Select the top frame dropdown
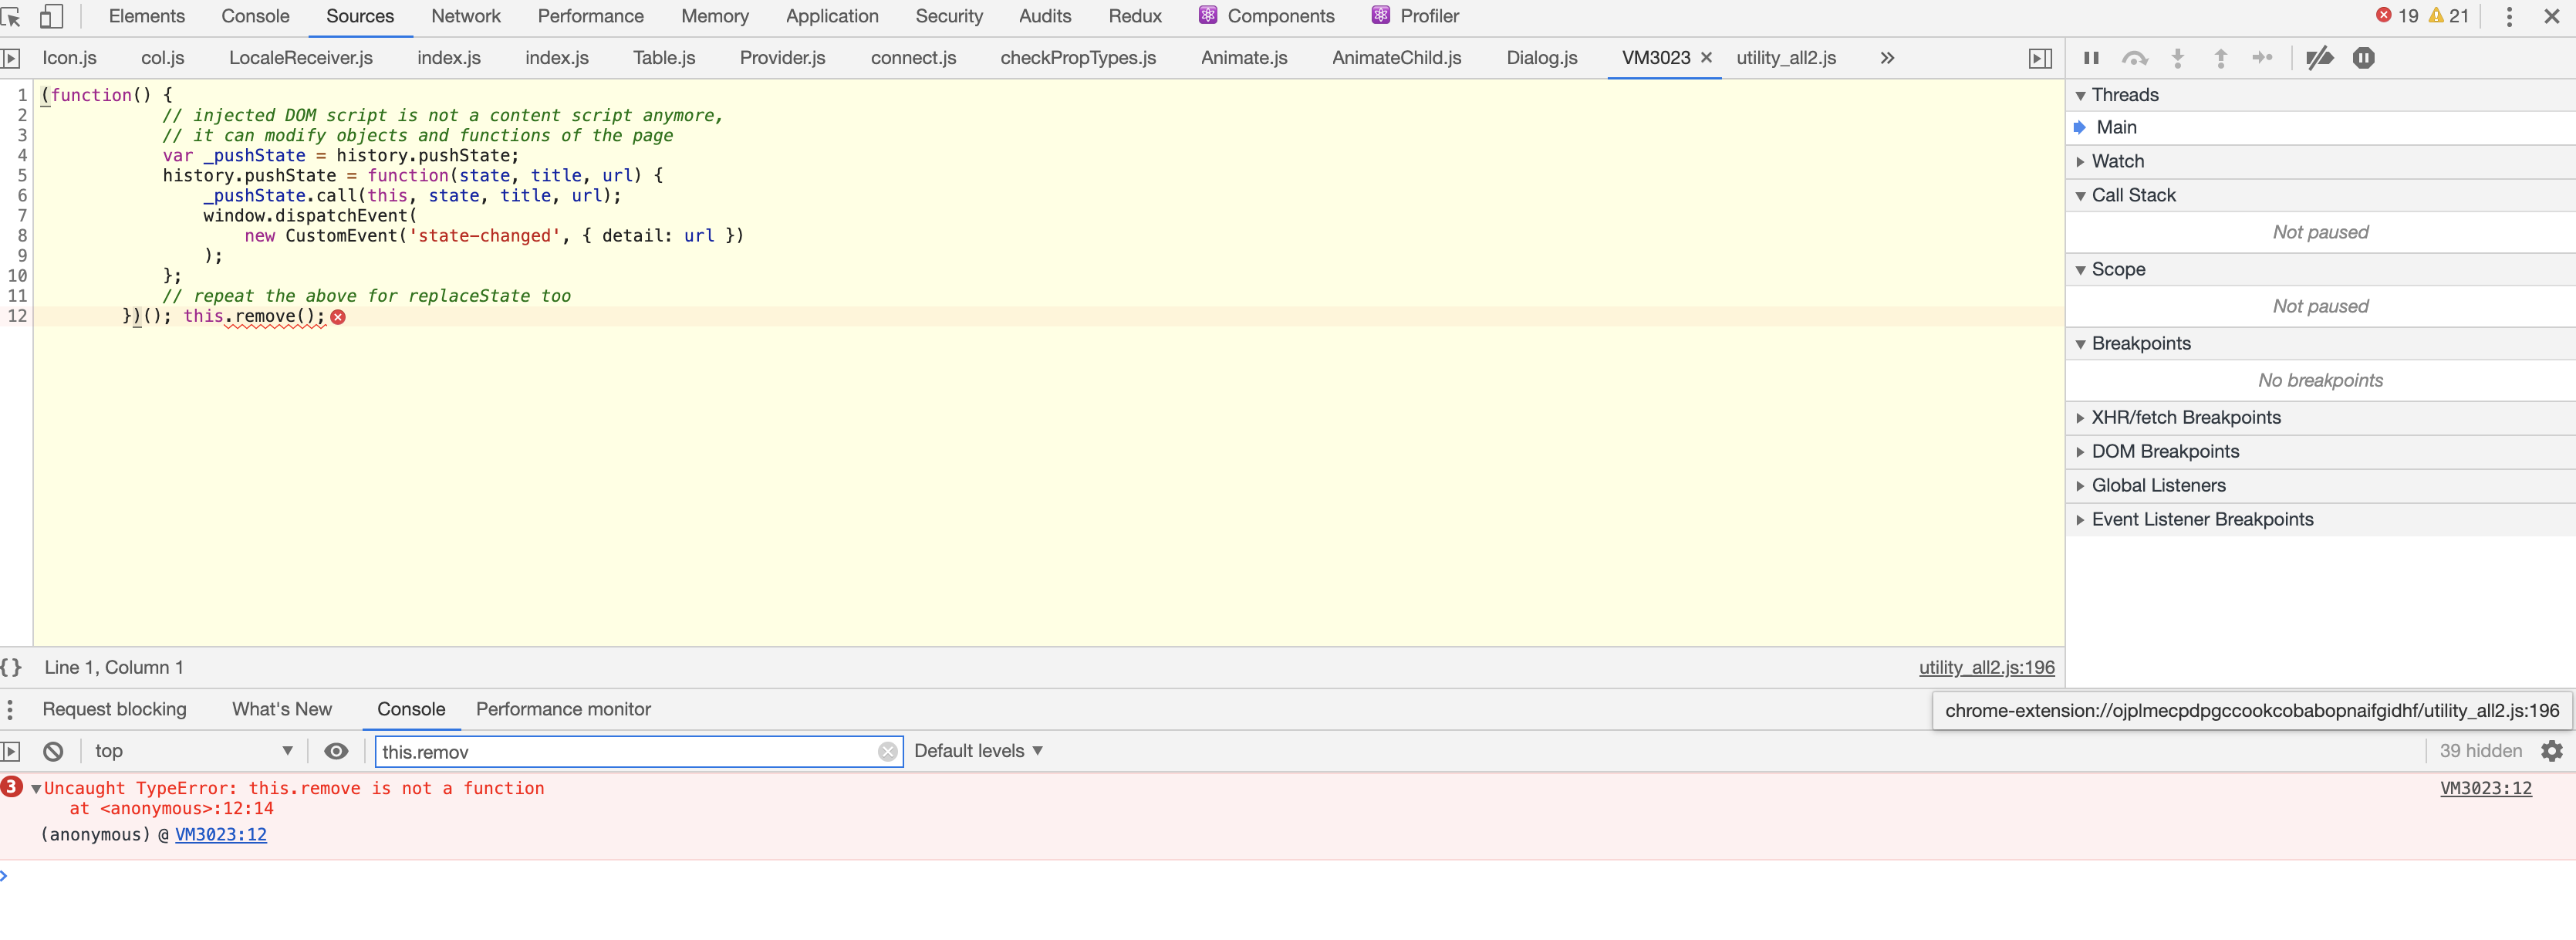The width and height of the screenshot is (2576, 940). pyautogui.click(x=189, y=751)
